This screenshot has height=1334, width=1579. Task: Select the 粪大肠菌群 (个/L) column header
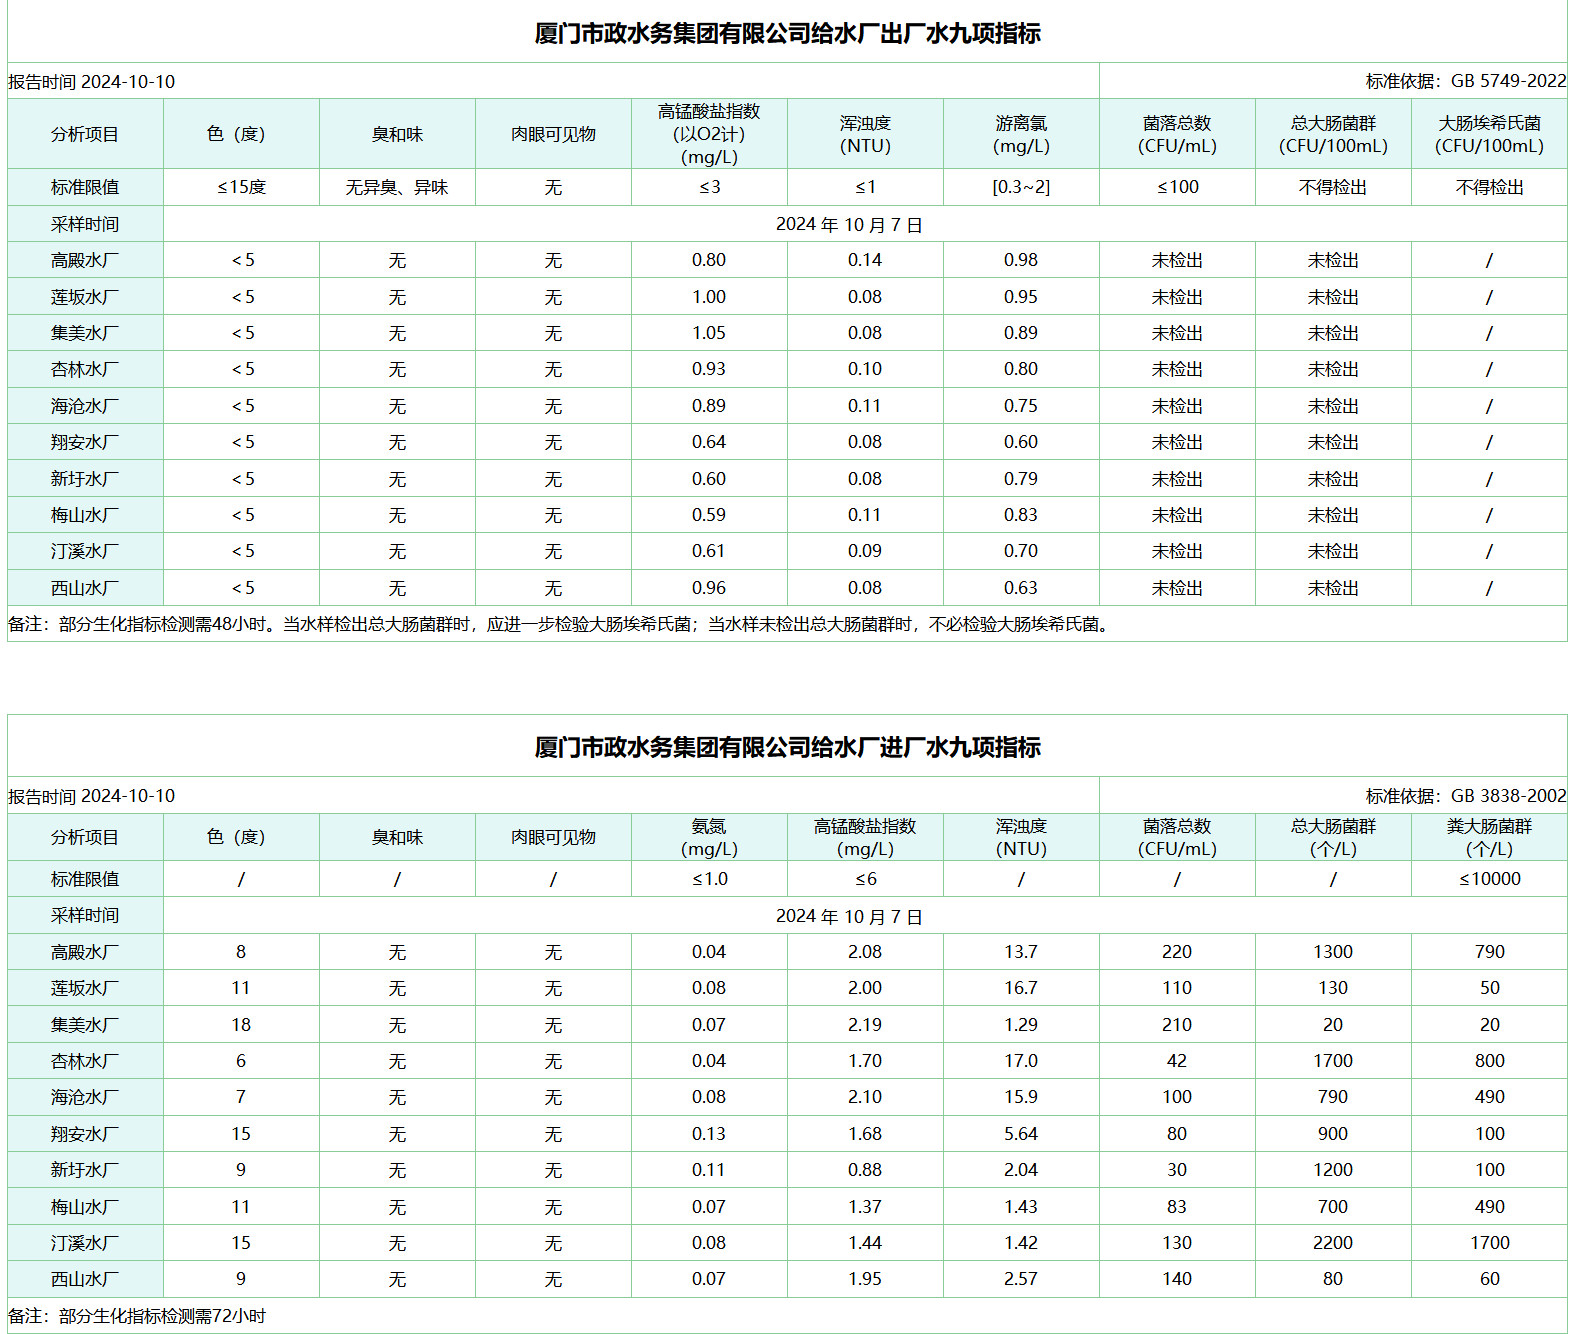tap(1489, 837)
